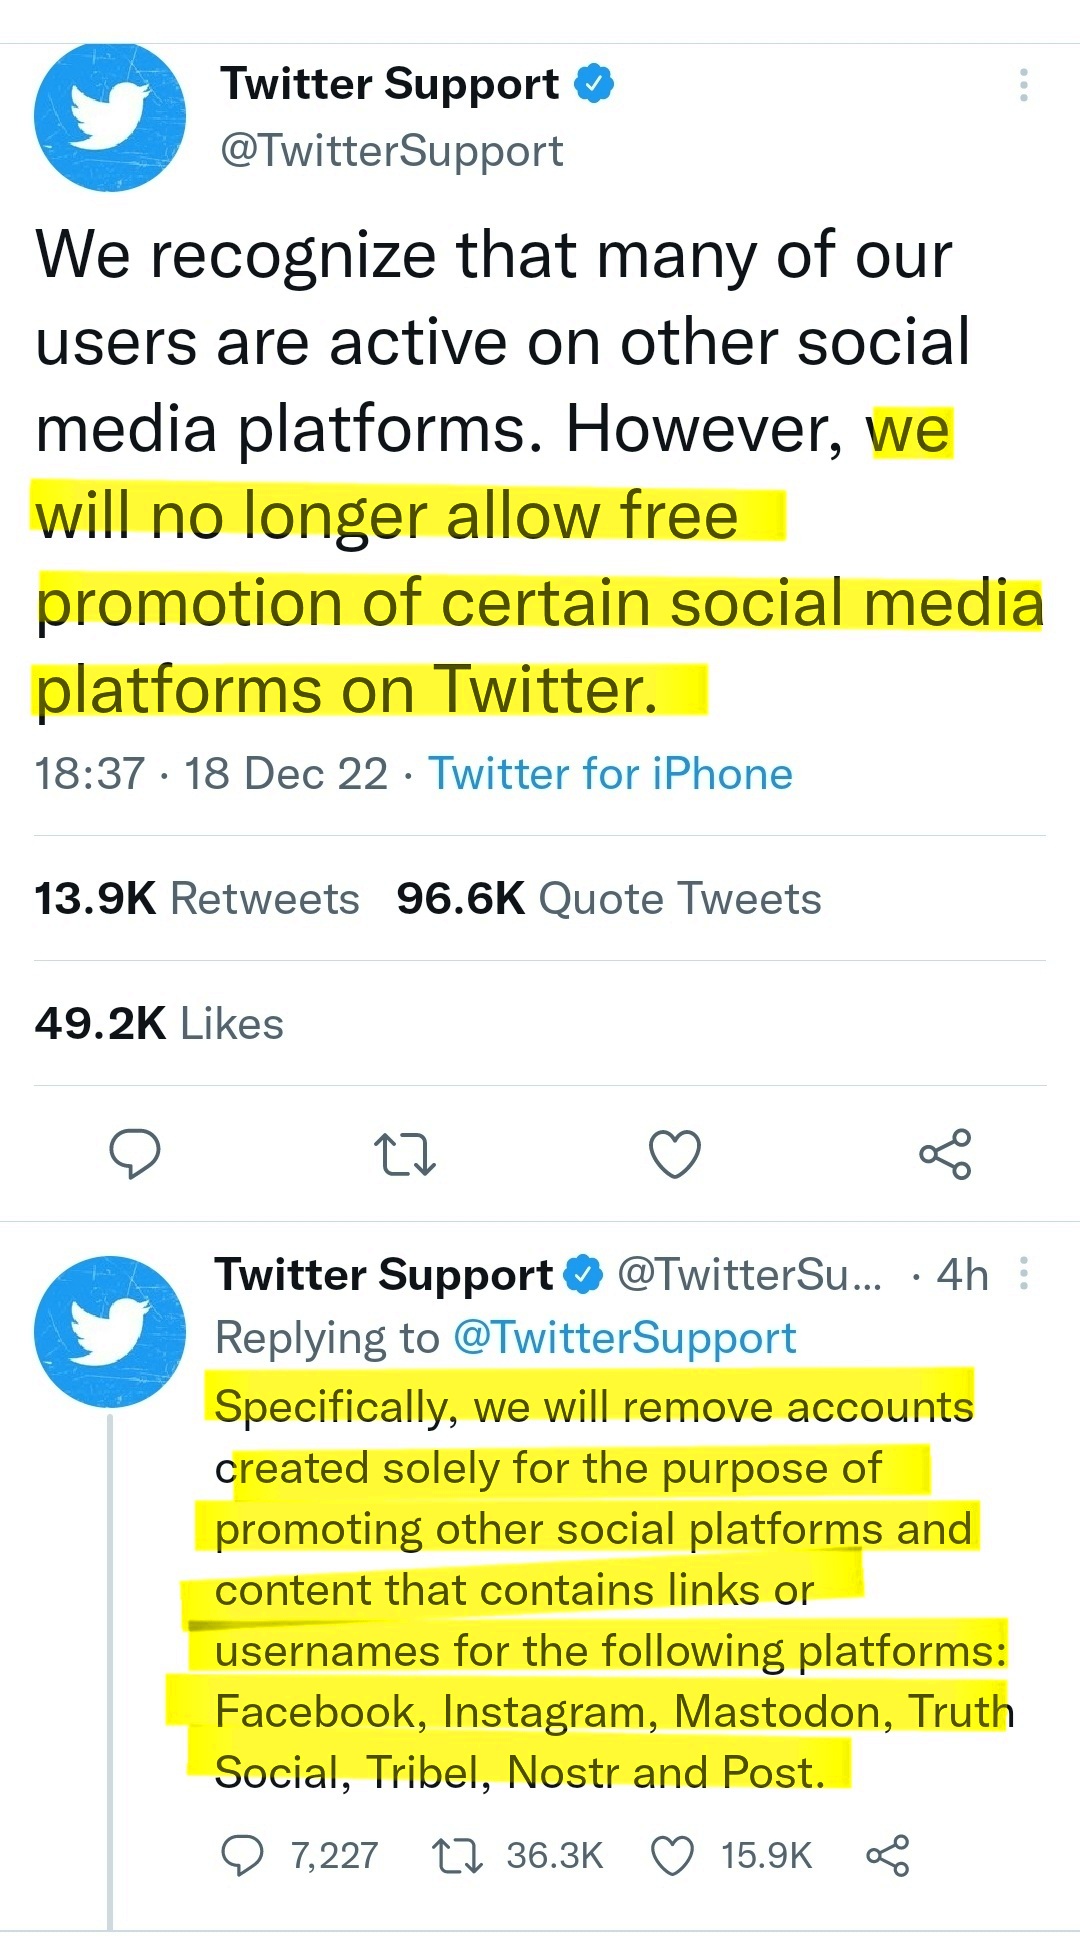1080x1950 pixels.
Task: Open the @TwitterSupport mention link in reply
Action: click(x=625, y=1338)
